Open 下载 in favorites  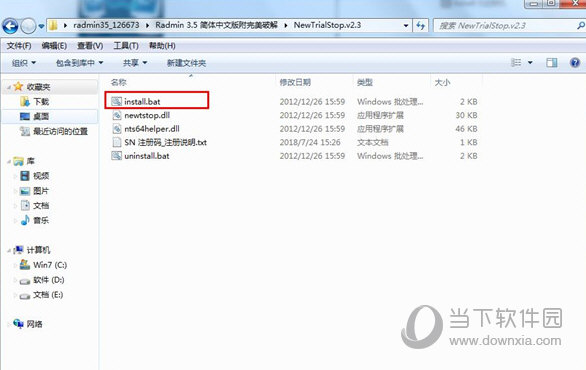point(41,102)
